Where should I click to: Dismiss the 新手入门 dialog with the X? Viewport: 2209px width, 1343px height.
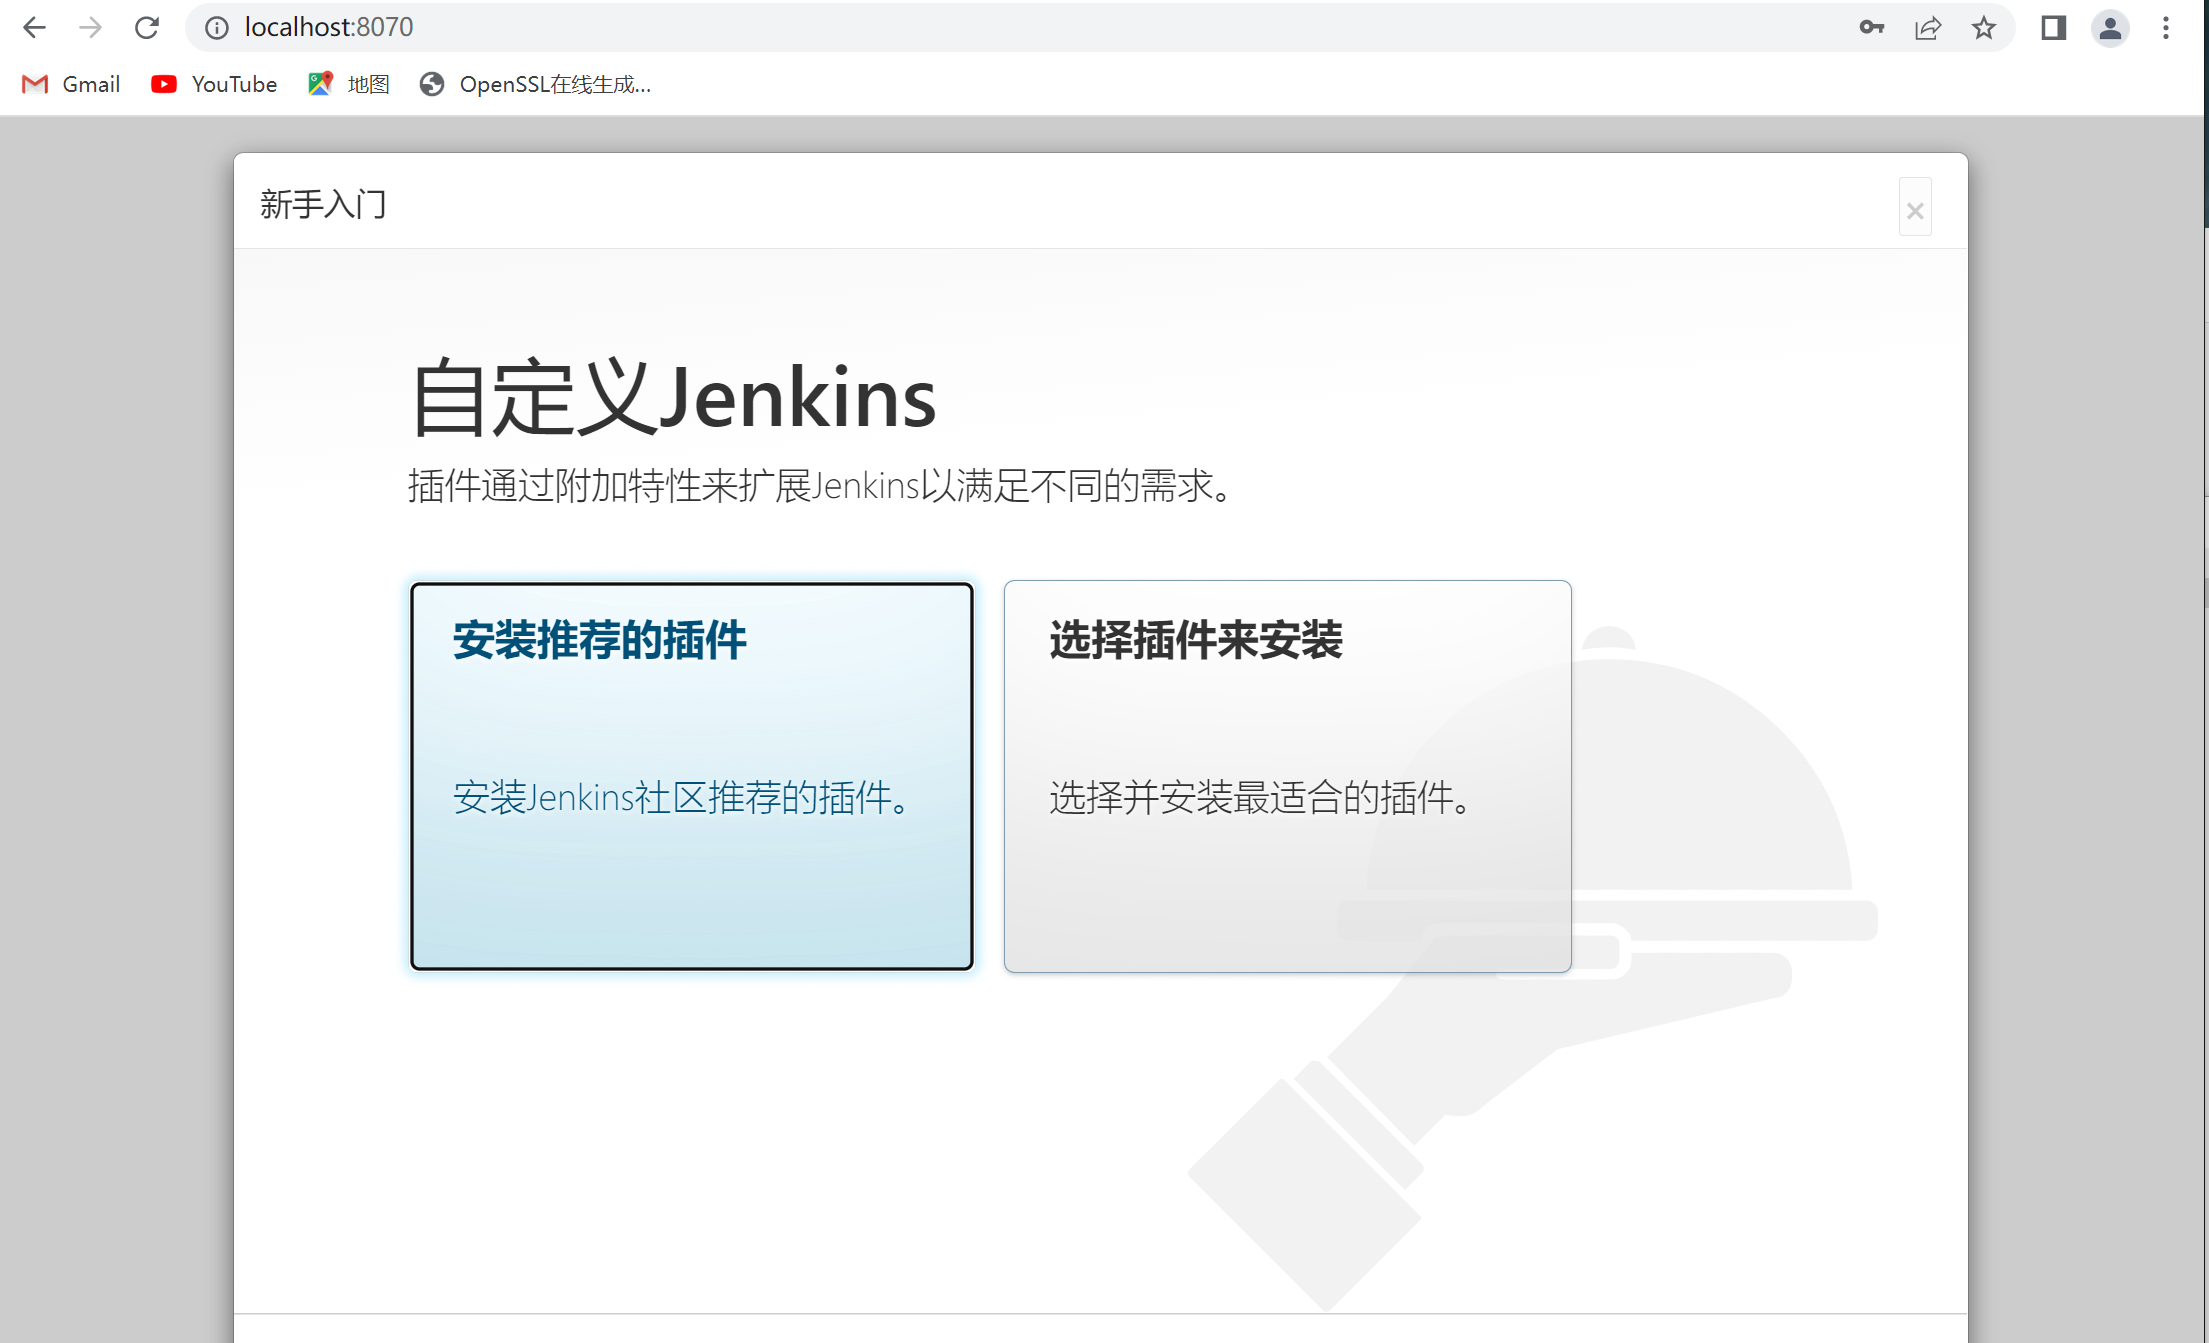[x=1915, y=208]
